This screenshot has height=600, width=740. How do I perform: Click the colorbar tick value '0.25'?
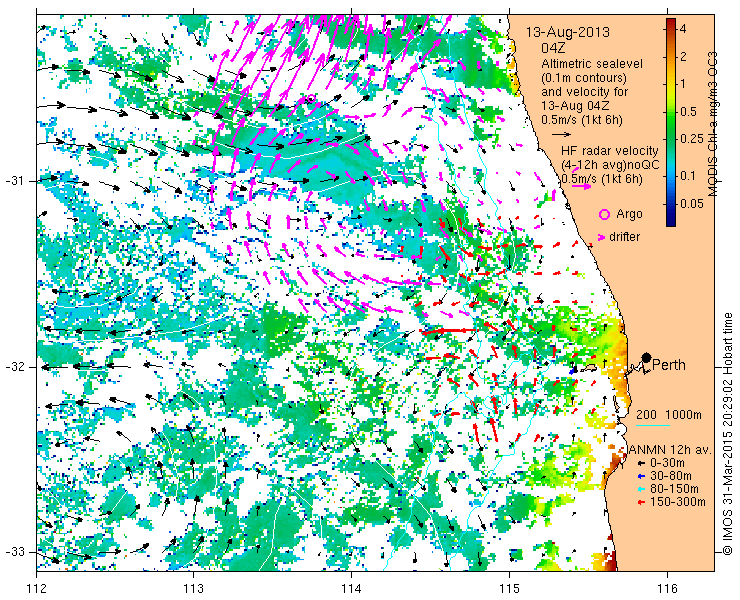click(x=691, y=139)
